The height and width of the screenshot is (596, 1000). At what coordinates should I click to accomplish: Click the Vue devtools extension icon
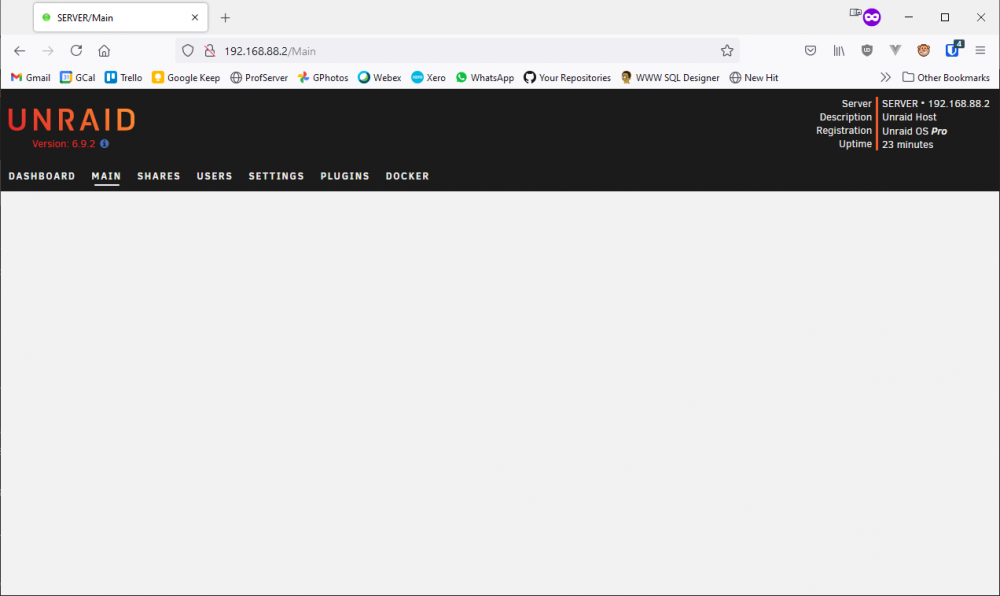(895, 51)
